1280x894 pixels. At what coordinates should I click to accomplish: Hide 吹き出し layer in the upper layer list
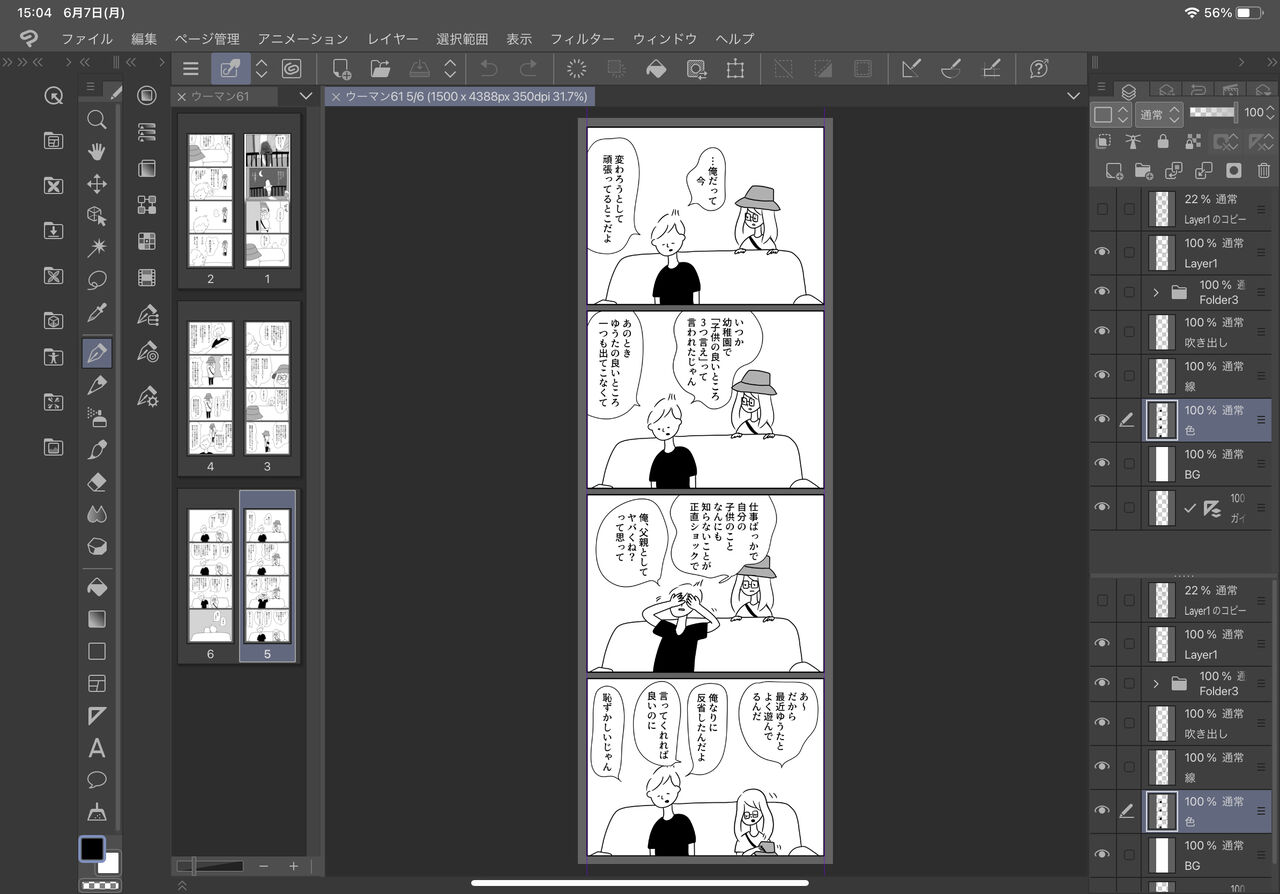[1102, 332]
